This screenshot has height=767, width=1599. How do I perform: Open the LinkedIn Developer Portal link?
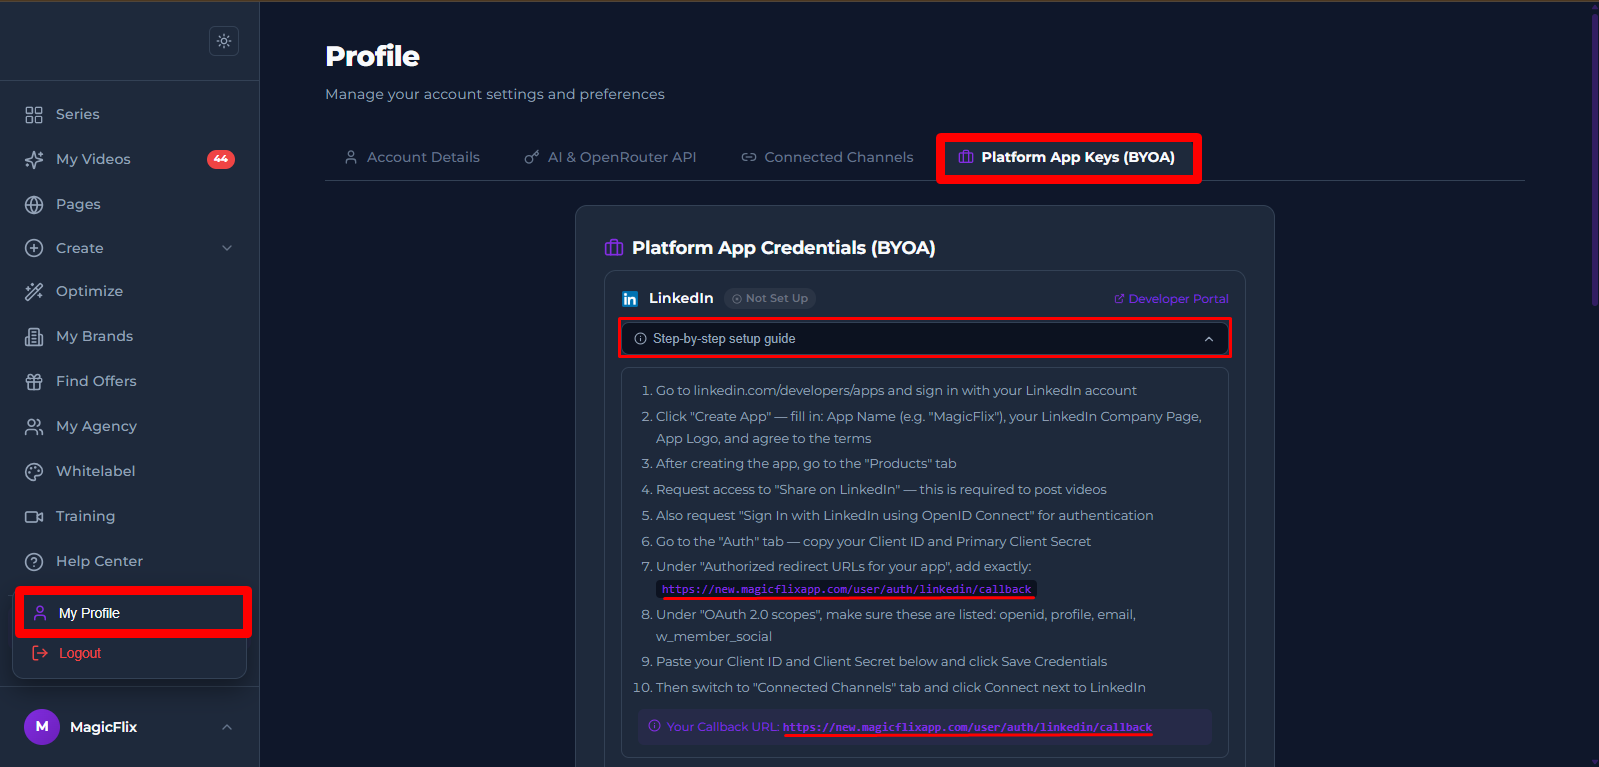click(1171, 299)
